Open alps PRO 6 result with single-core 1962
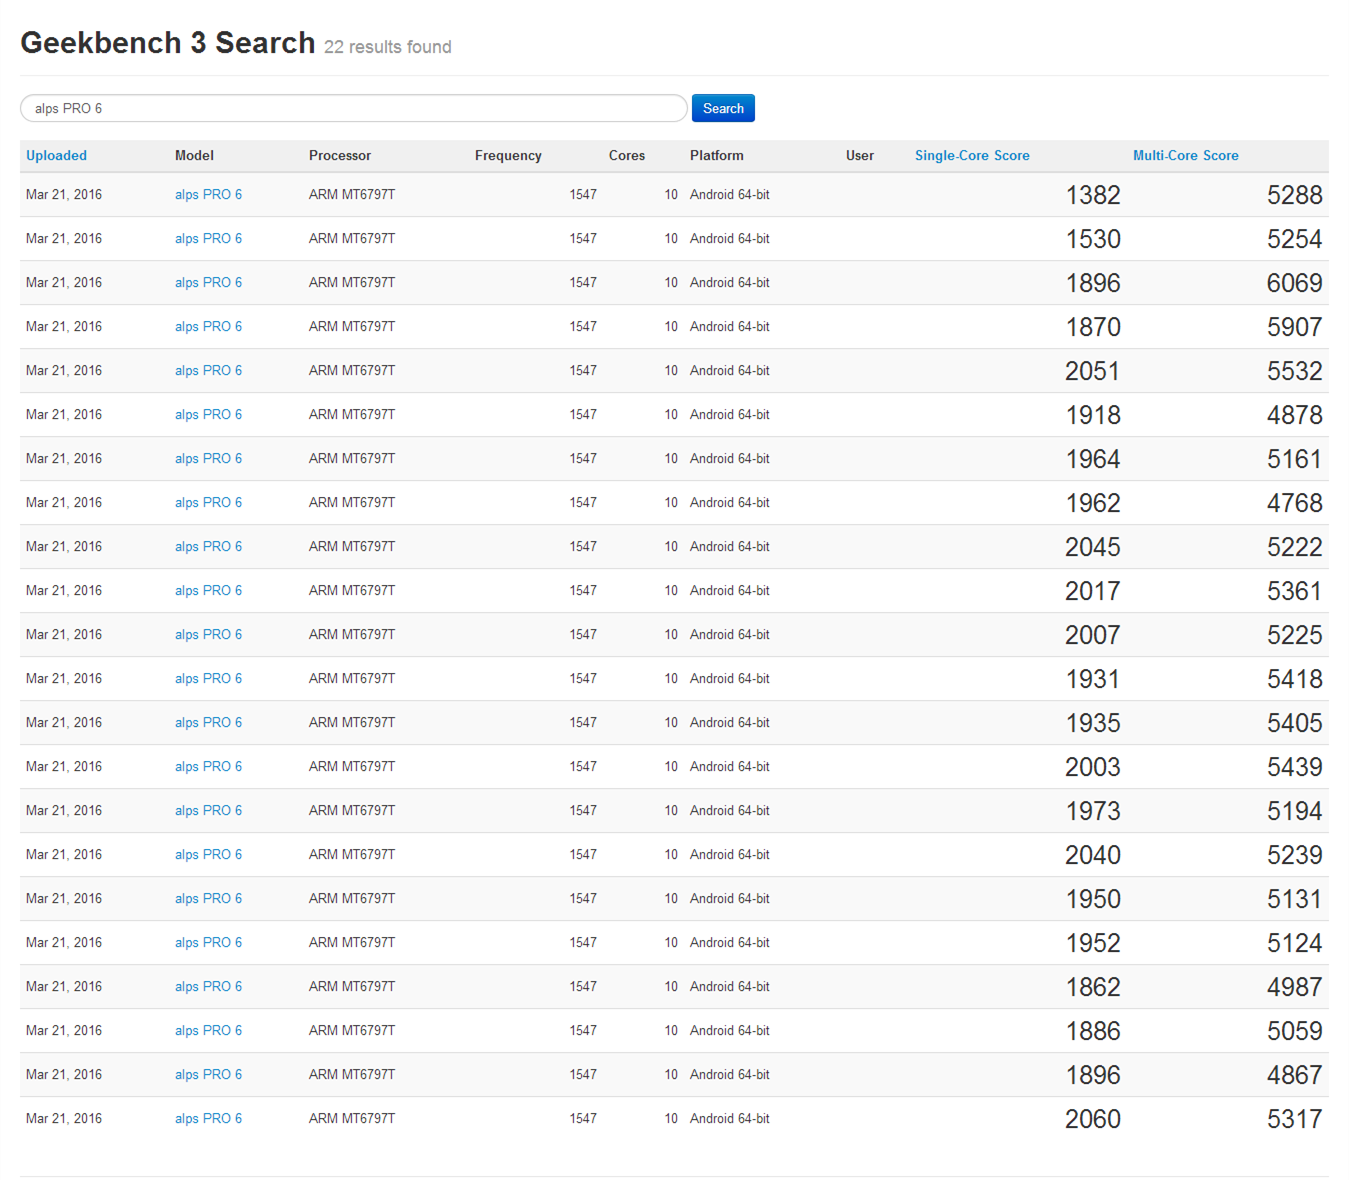This screenshot has width=1349, height=1180. tap(208, 502)
